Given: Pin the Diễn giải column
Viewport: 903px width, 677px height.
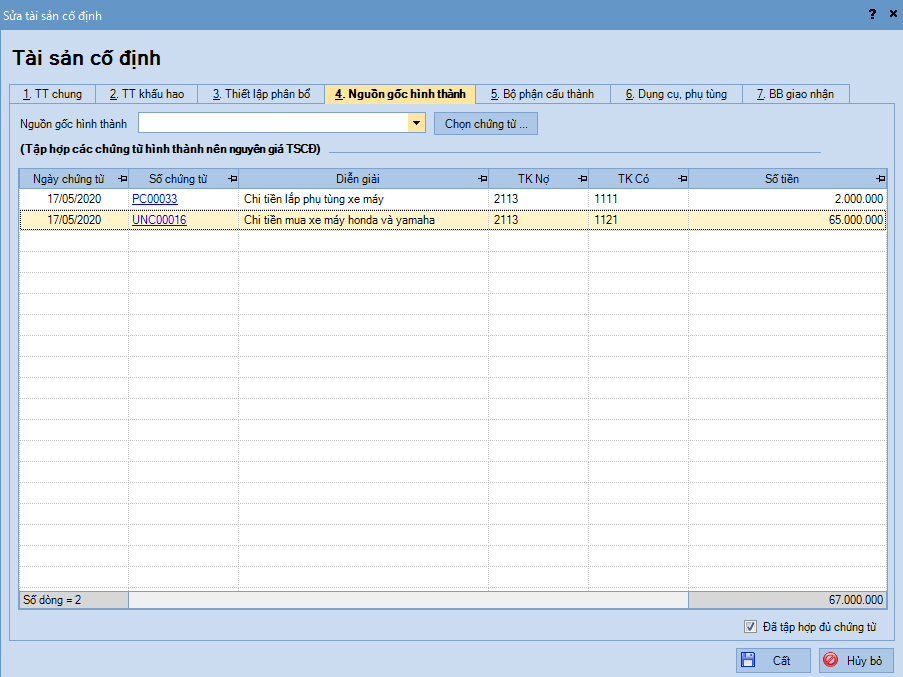Looking at the screenshot, I should click(482, 179).
